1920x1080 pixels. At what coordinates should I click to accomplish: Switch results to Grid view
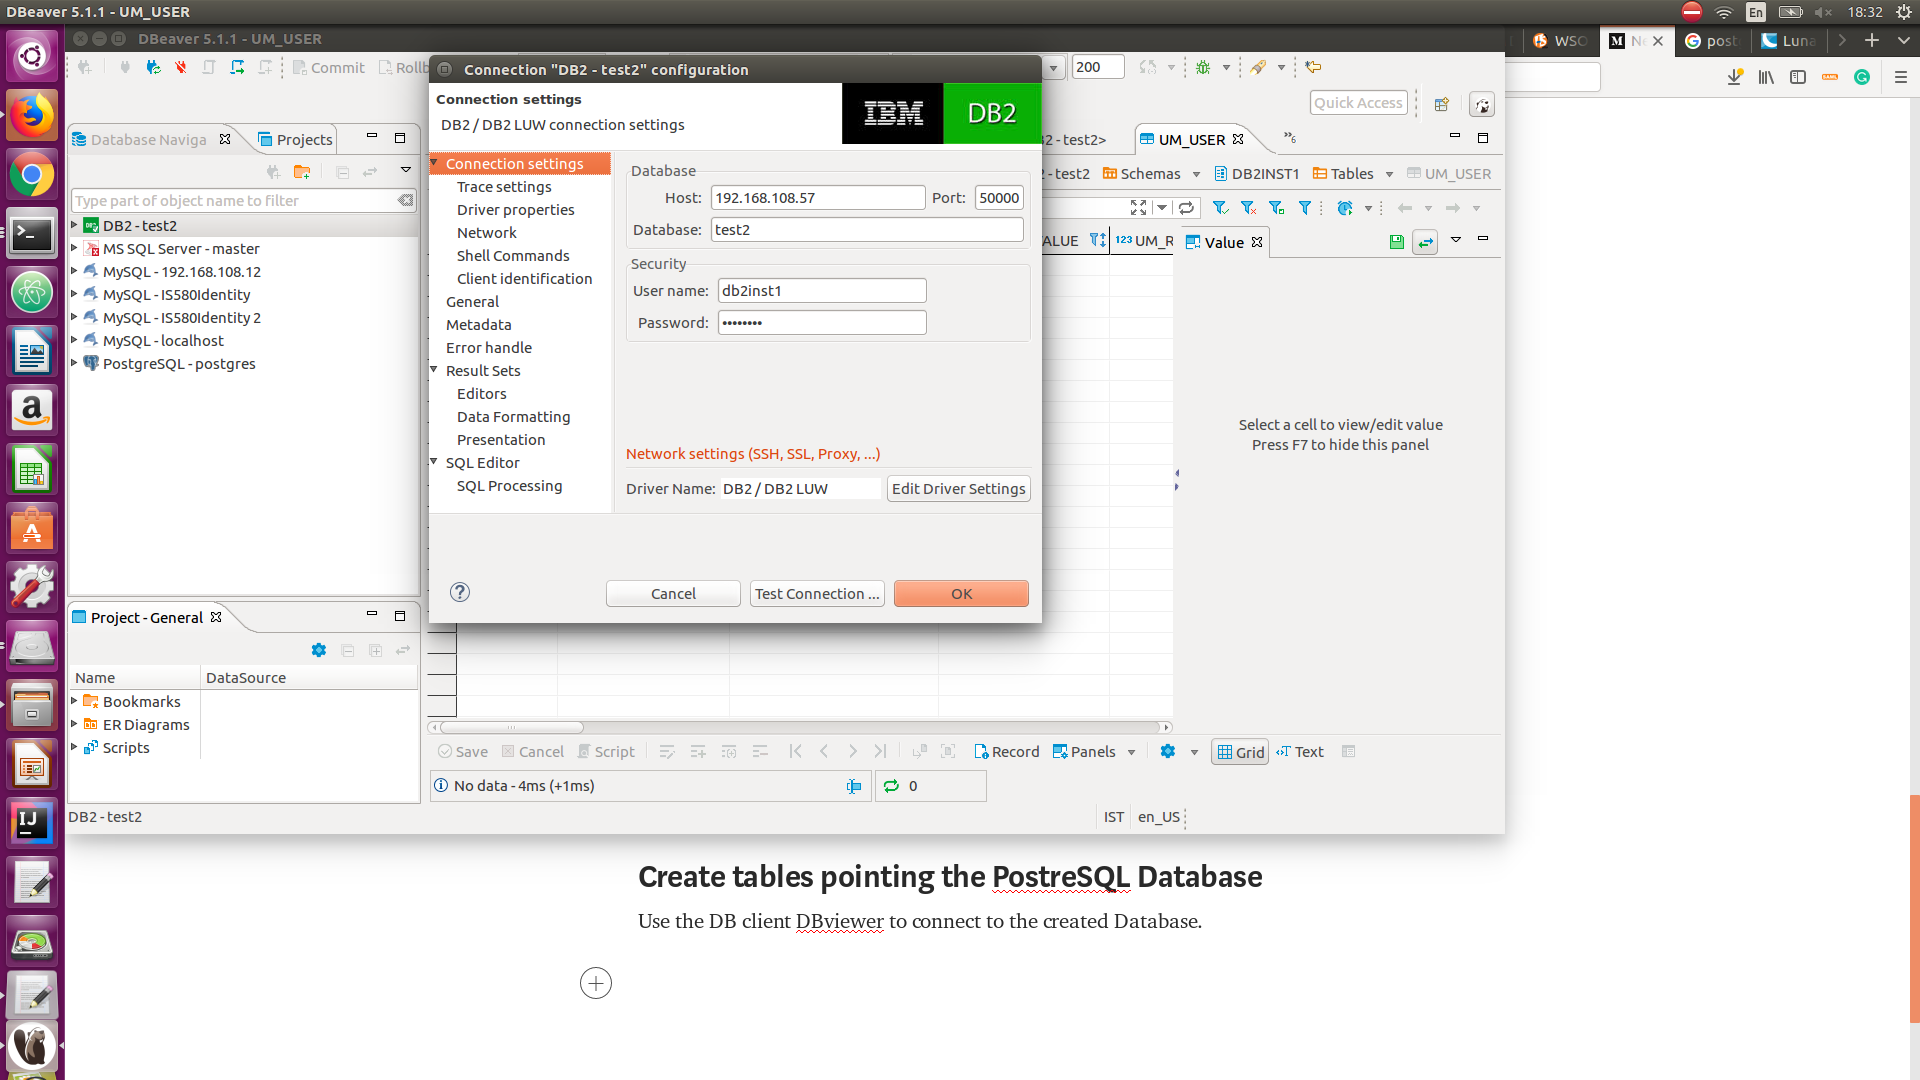point(1240,752)
